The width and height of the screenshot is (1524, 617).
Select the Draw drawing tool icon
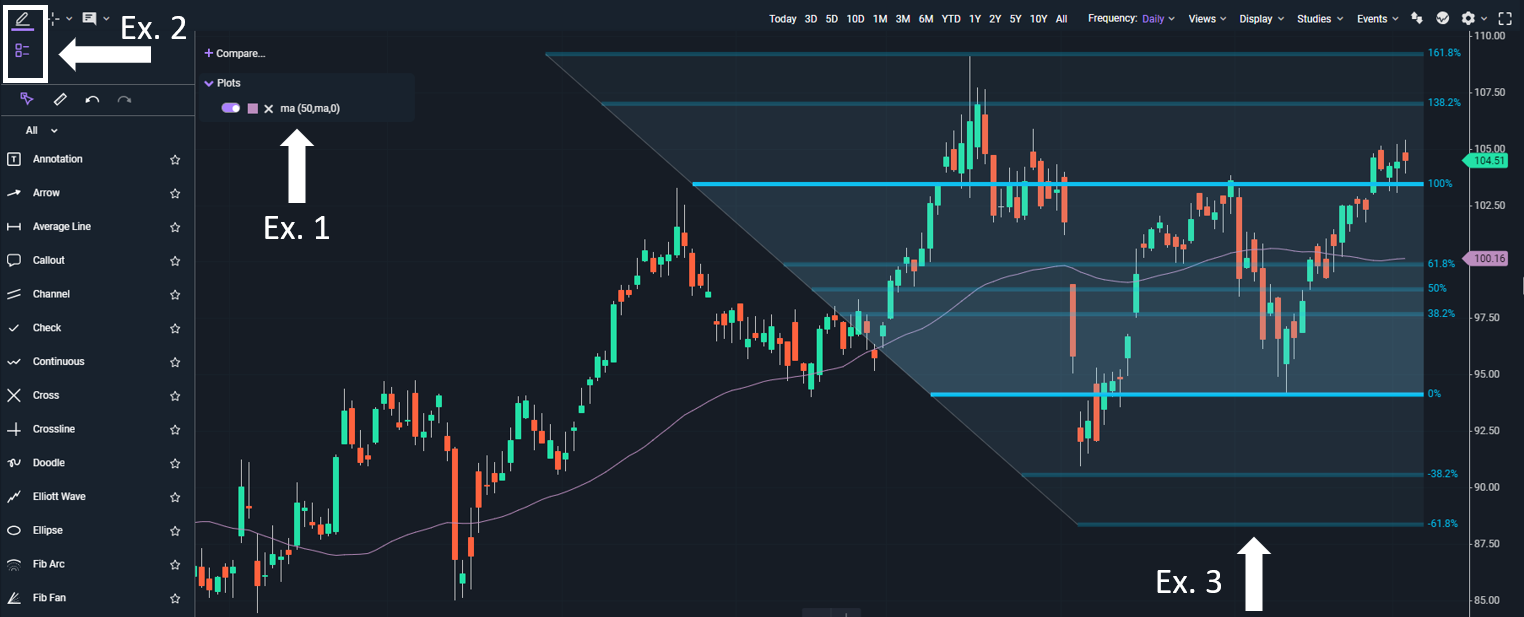coord(22,18)
